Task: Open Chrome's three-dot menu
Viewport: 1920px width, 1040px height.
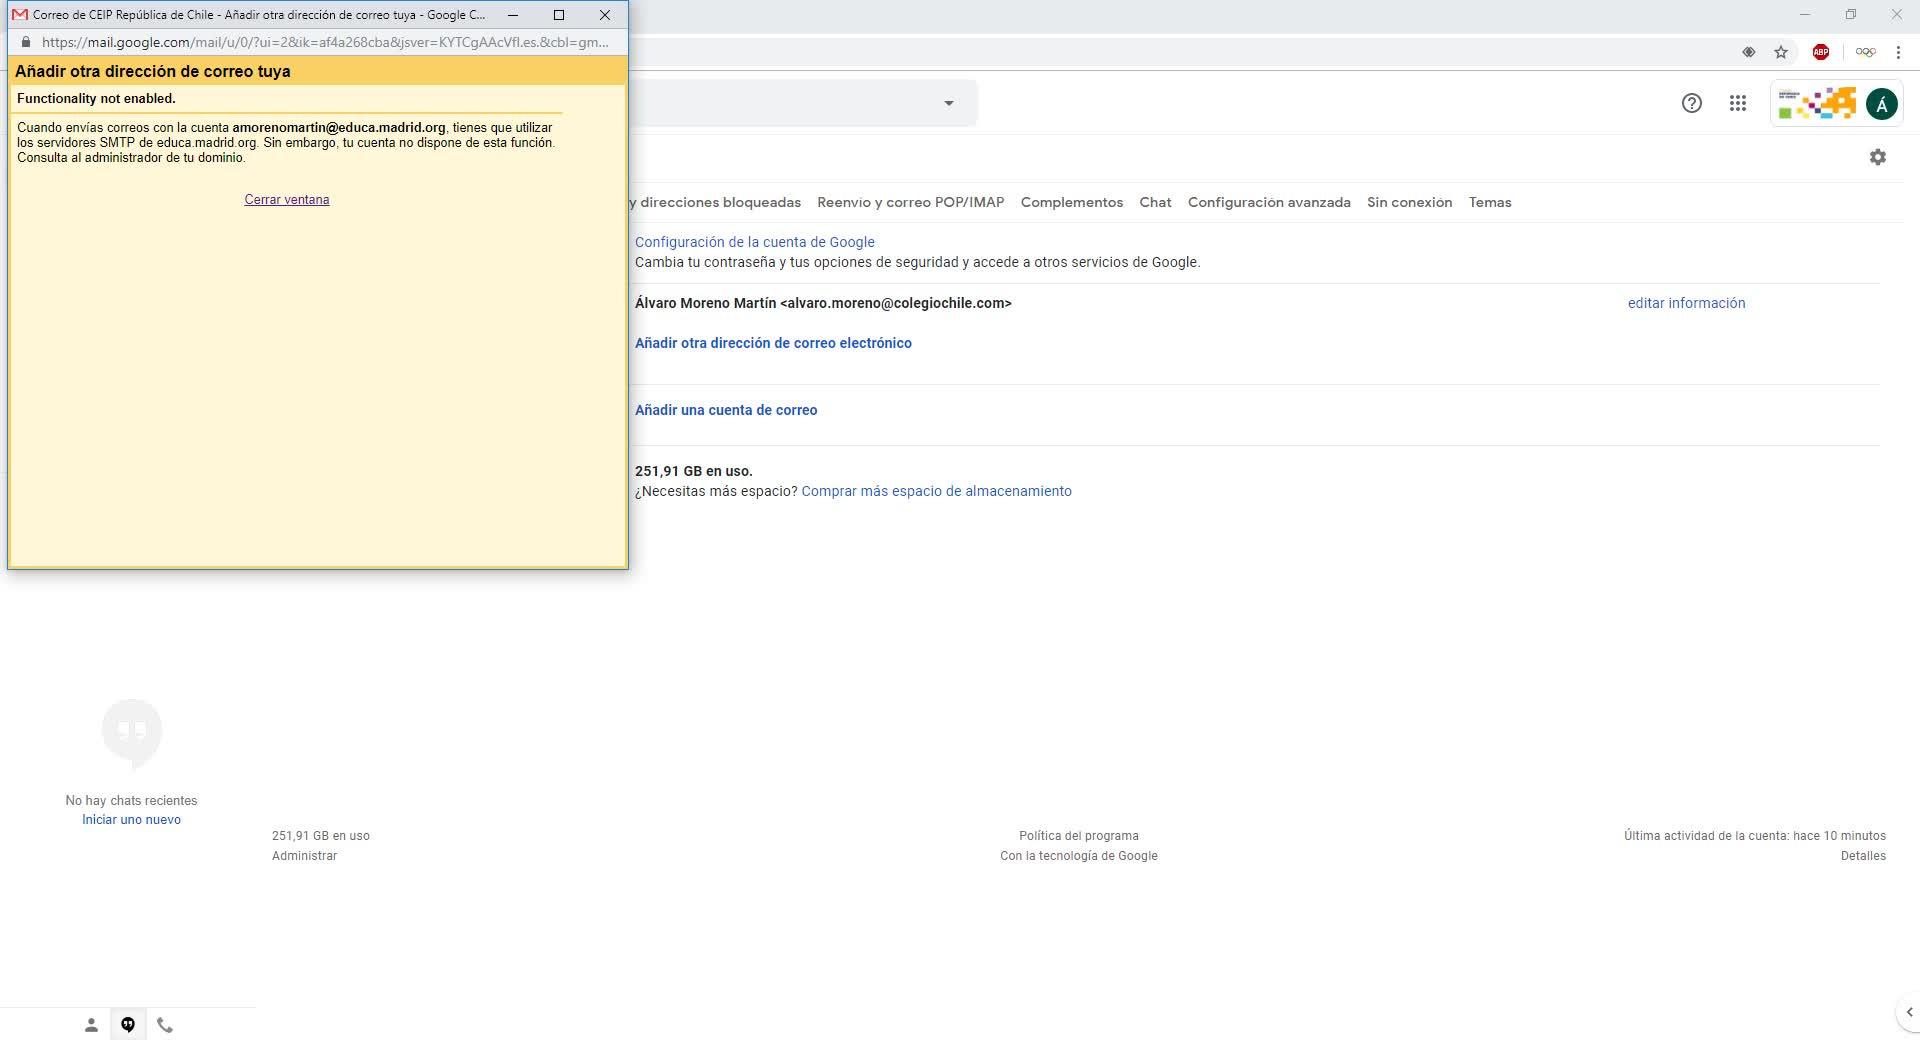Action: [x=1897, y=52]
